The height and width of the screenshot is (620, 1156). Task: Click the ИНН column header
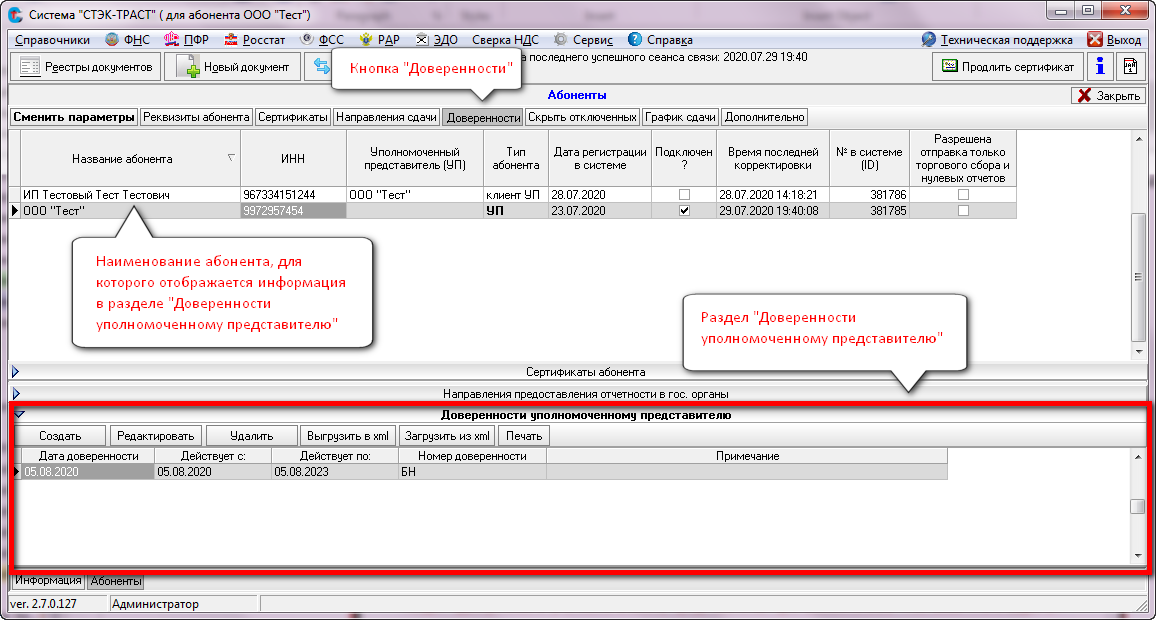coord(293,159)
